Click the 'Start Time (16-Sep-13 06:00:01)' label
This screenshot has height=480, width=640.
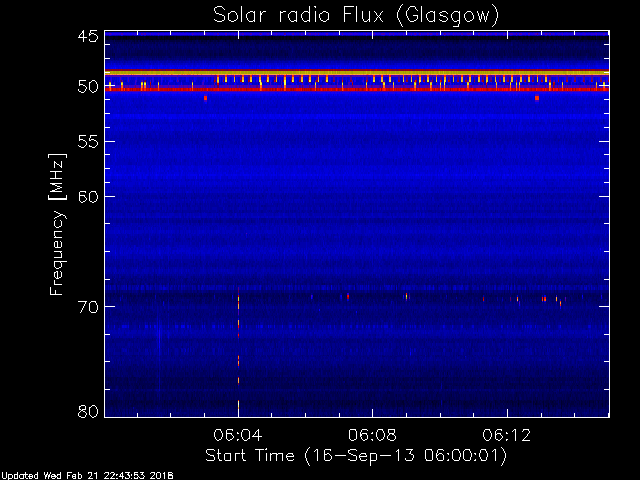click(356, 456)
